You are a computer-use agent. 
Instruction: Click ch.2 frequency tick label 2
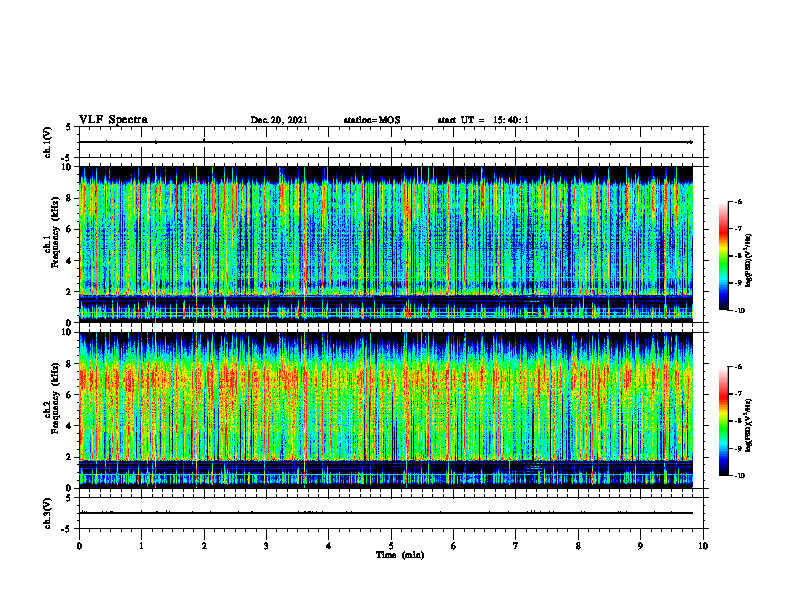point(70,457)
